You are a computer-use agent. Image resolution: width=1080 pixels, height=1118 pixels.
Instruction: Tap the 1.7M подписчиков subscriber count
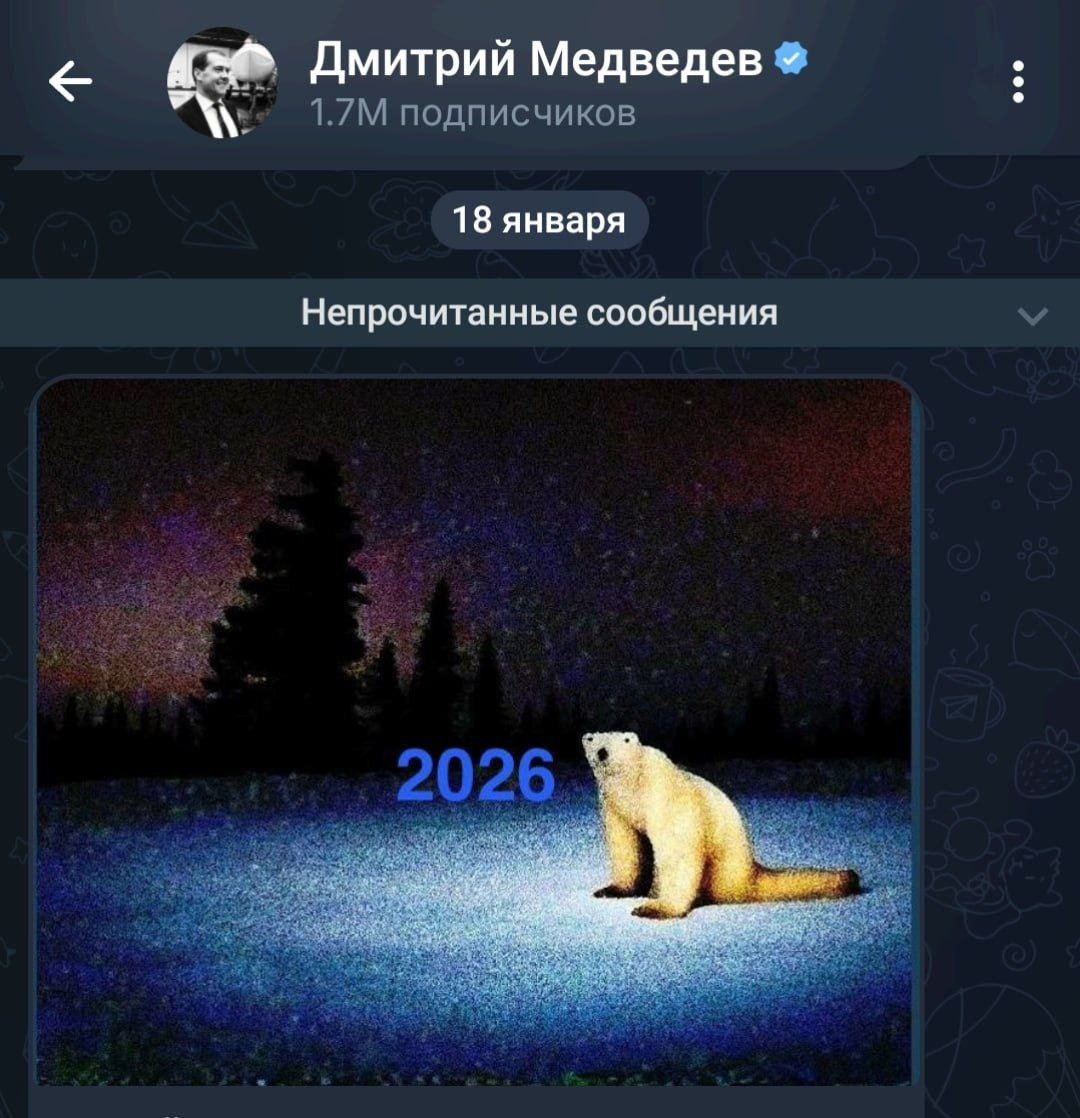(473, 113)
